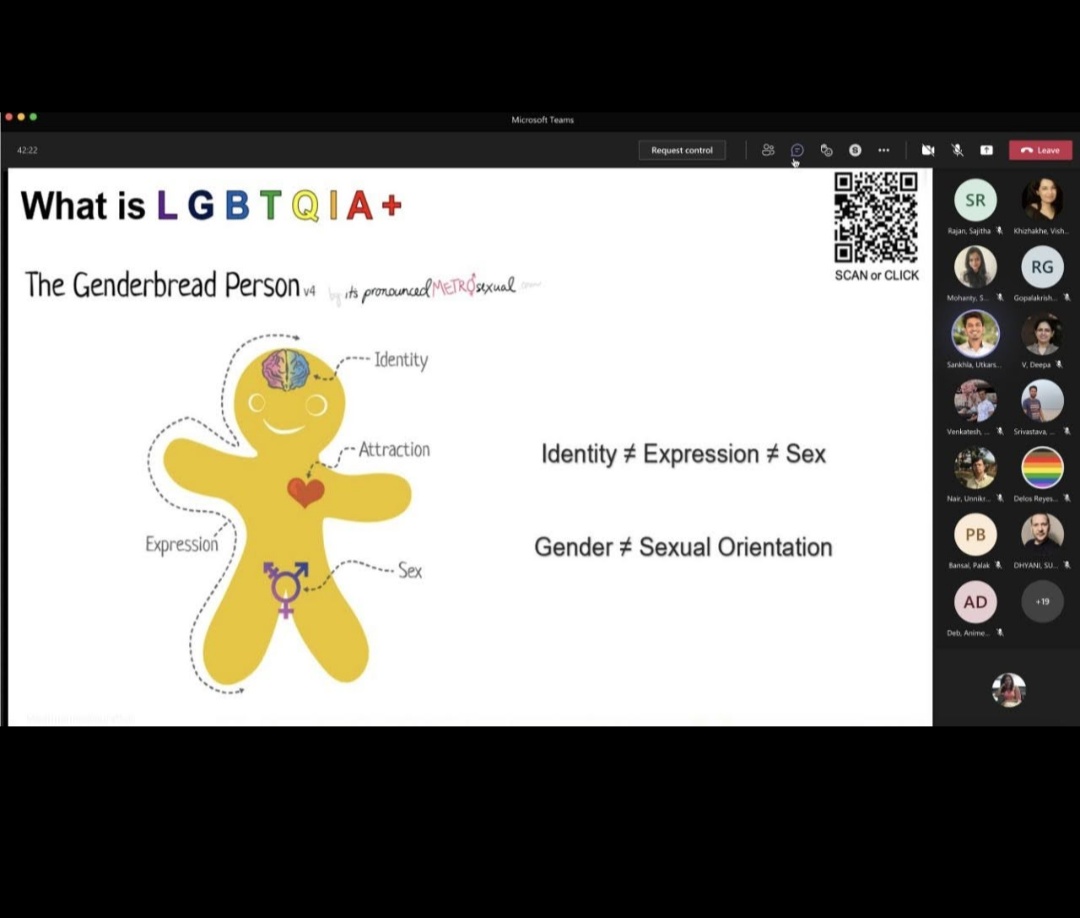The width and height of the screenshot is (1080, 918).
Task: Click the 42:22 meeting timer
Action: [x=27, y=150]
